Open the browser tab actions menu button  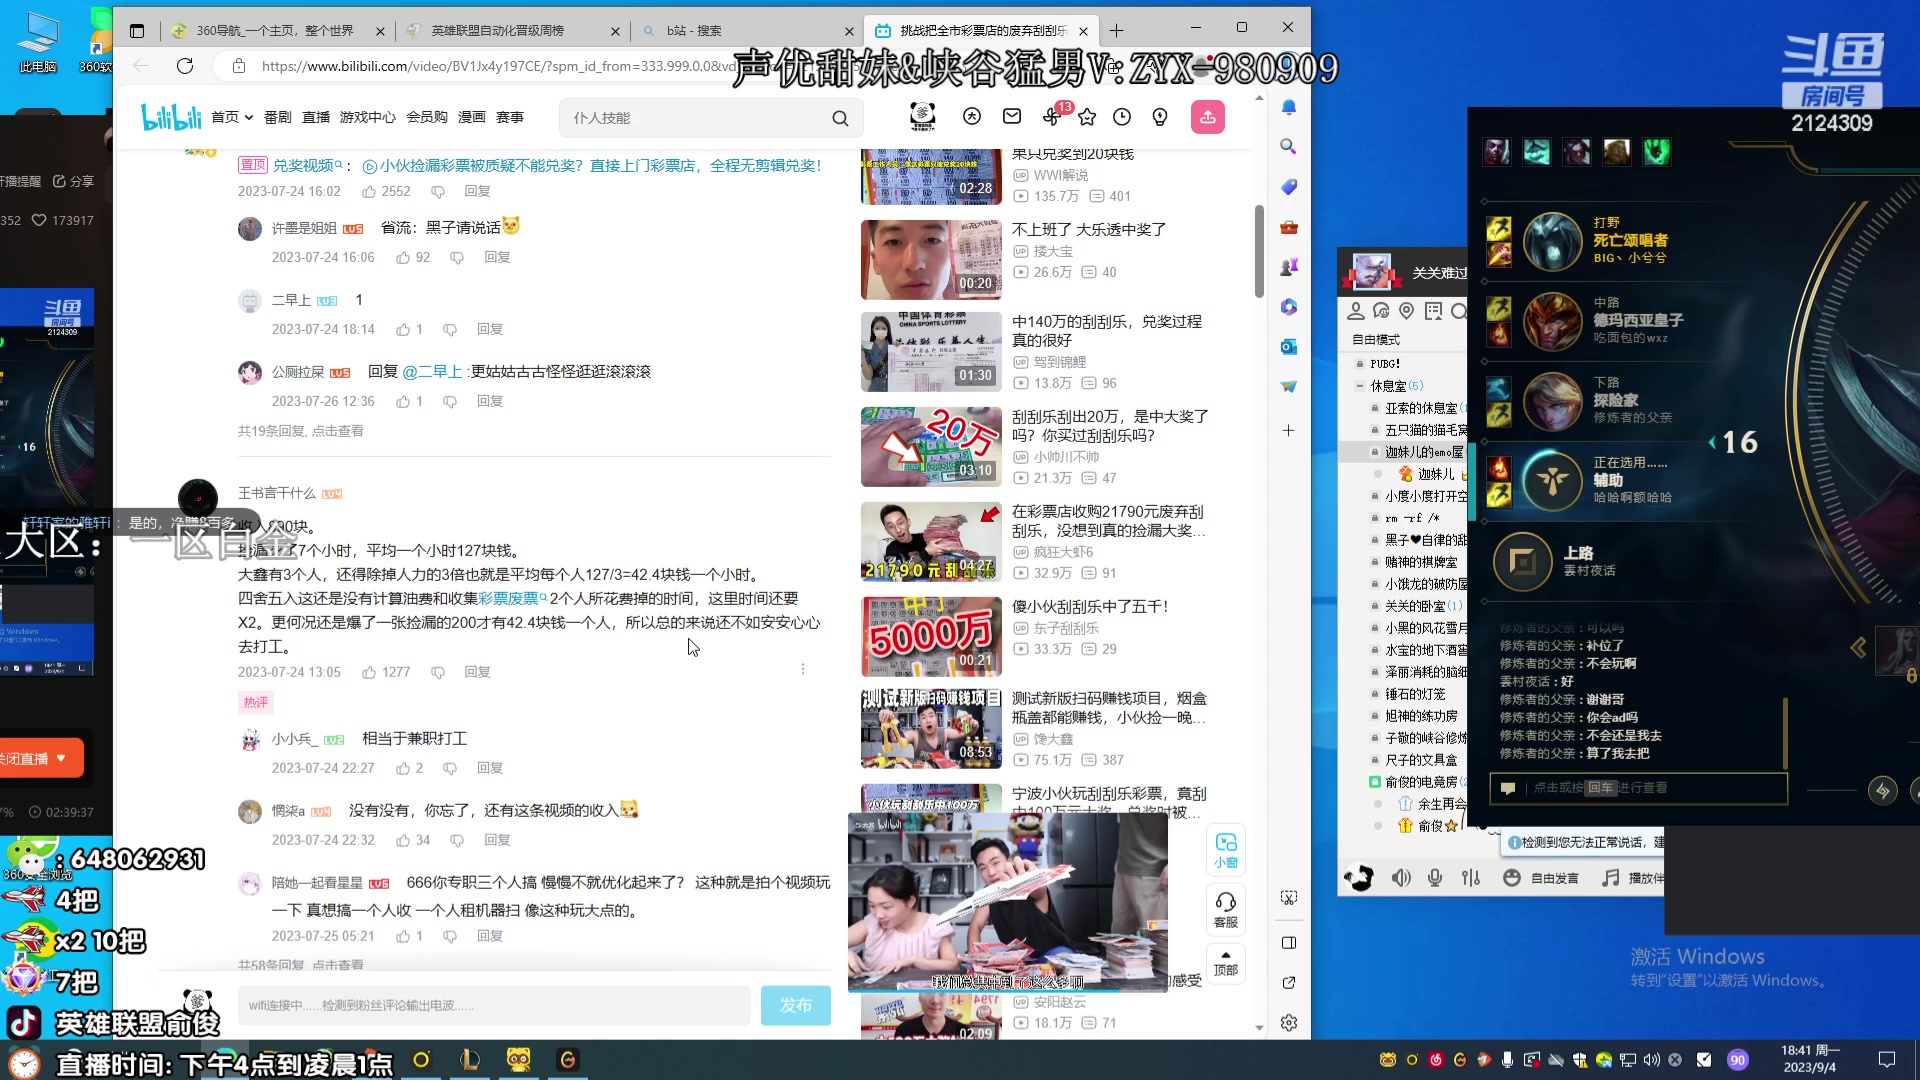point(137,31)
